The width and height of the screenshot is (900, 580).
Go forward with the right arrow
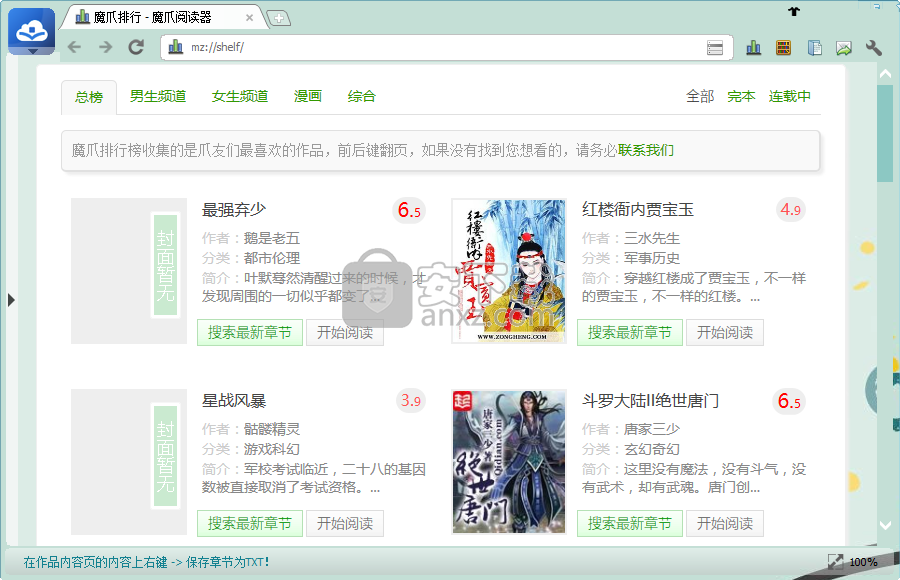(105, 47)
